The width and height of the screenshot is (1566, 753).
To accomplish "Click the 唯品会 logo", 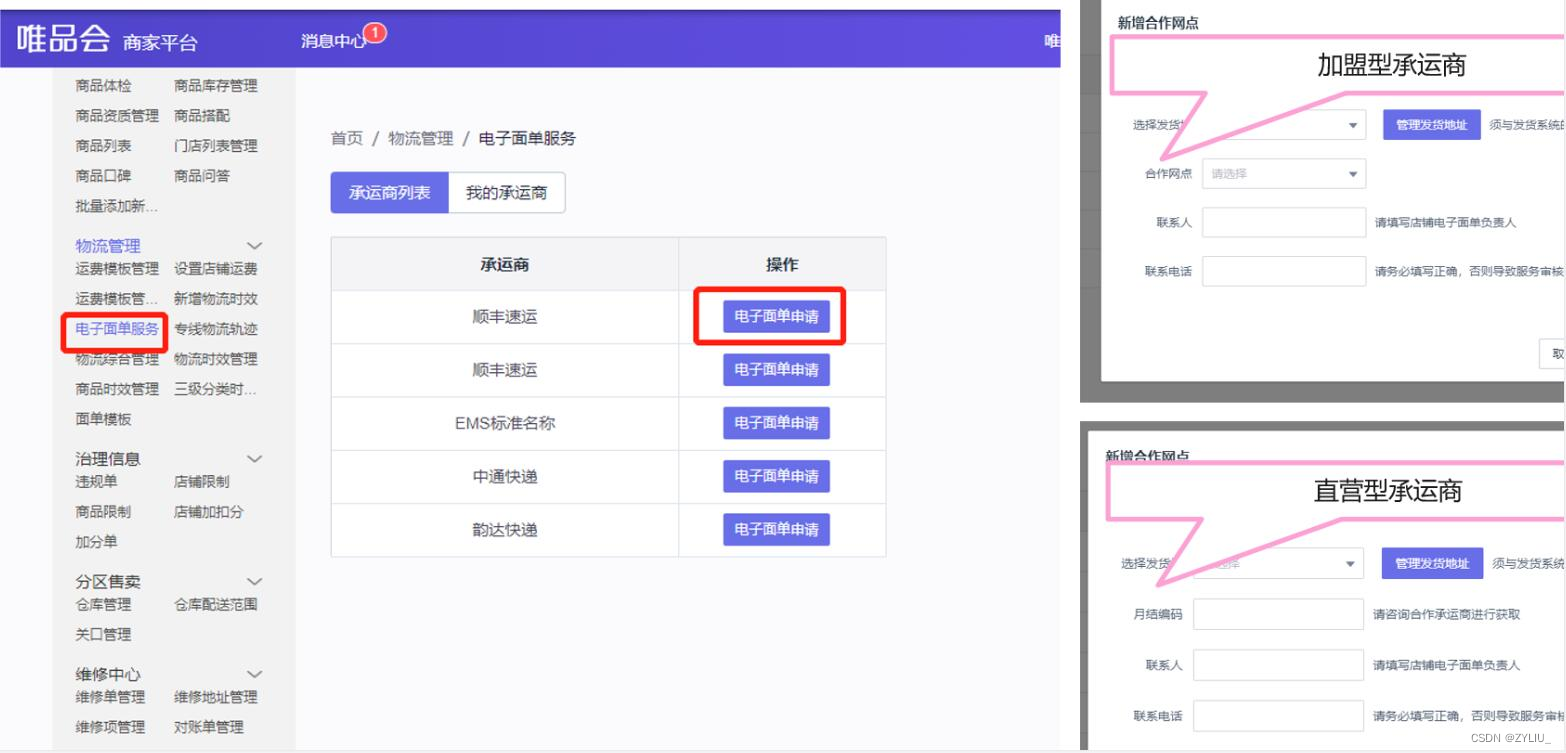I will point(63,38).
